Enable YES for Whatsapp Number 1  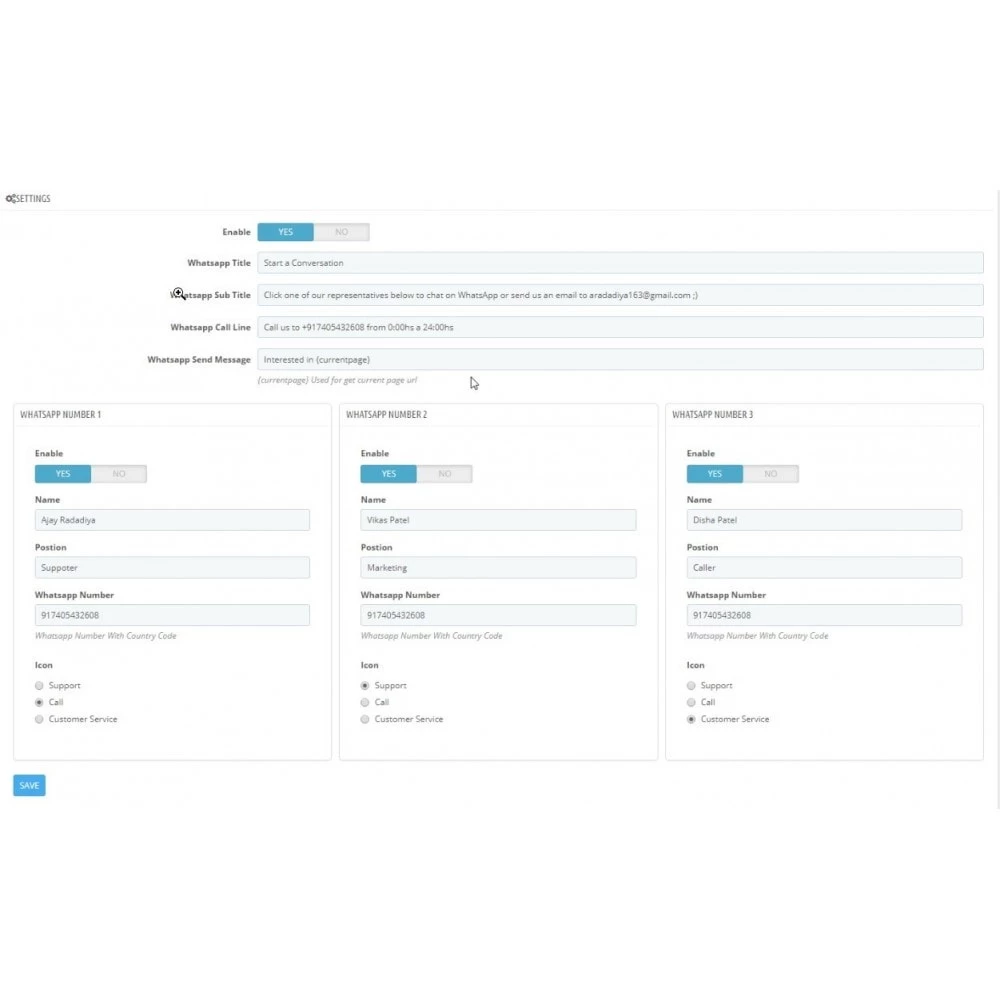click(x=62, y=474)
